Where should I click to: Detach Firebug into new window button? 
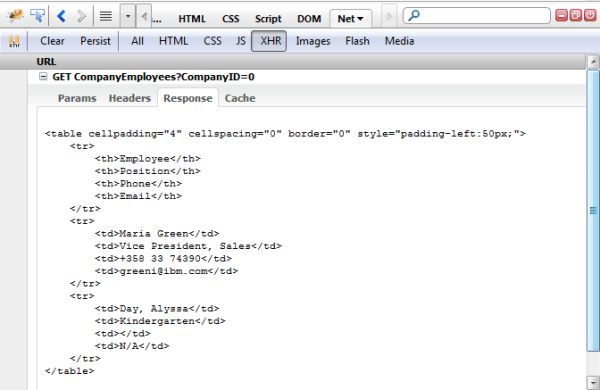coord(576,15)
